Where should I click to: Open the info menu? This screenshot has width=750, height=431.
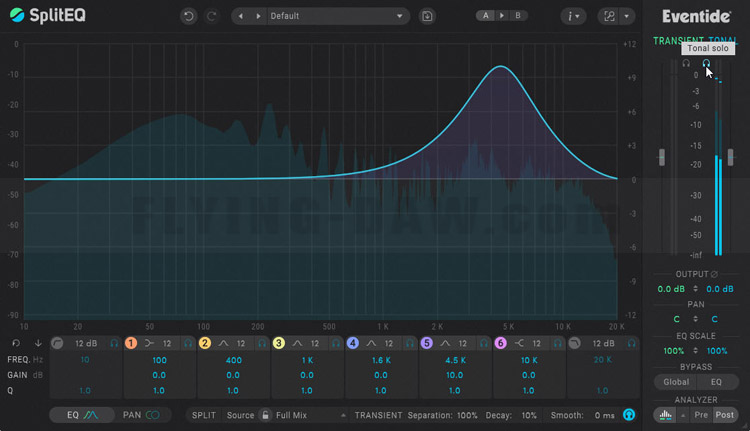pyautogui.click(x=573, y=16)
